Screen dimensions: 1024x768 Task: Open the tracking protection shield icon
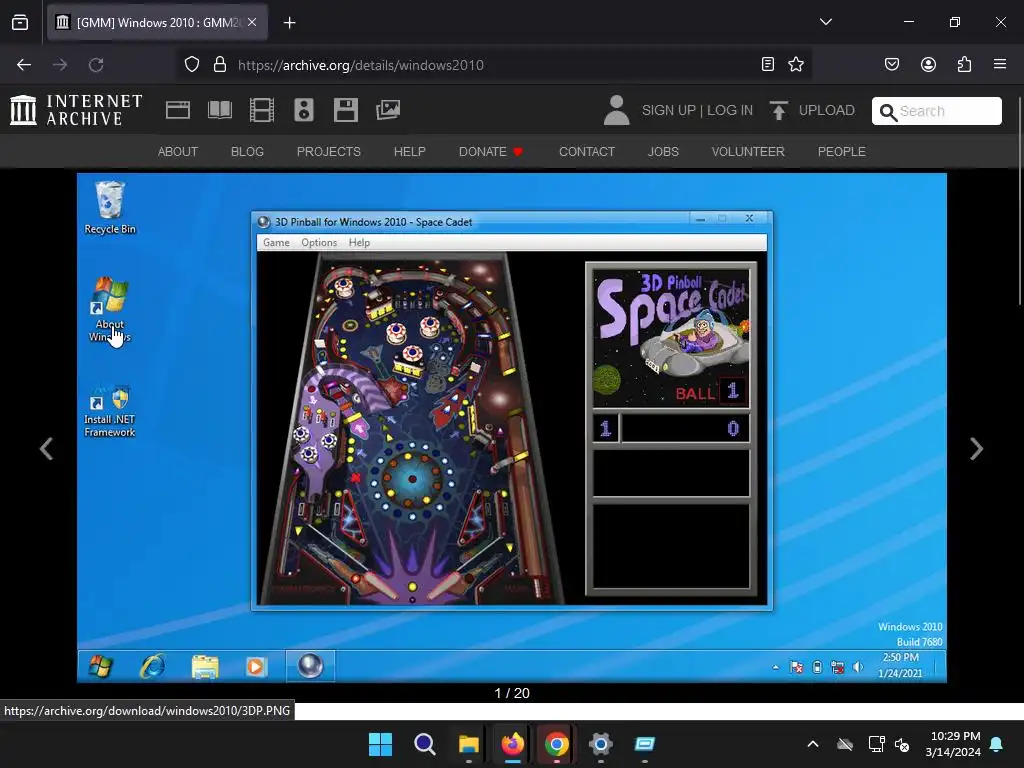click(192, 65)
